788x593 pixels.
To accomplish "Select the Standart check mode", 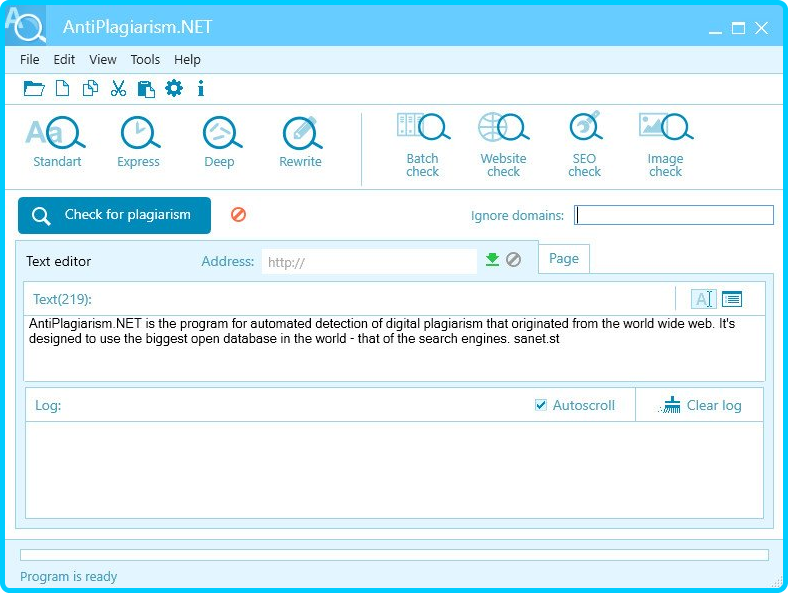I will tap(57, 142).
